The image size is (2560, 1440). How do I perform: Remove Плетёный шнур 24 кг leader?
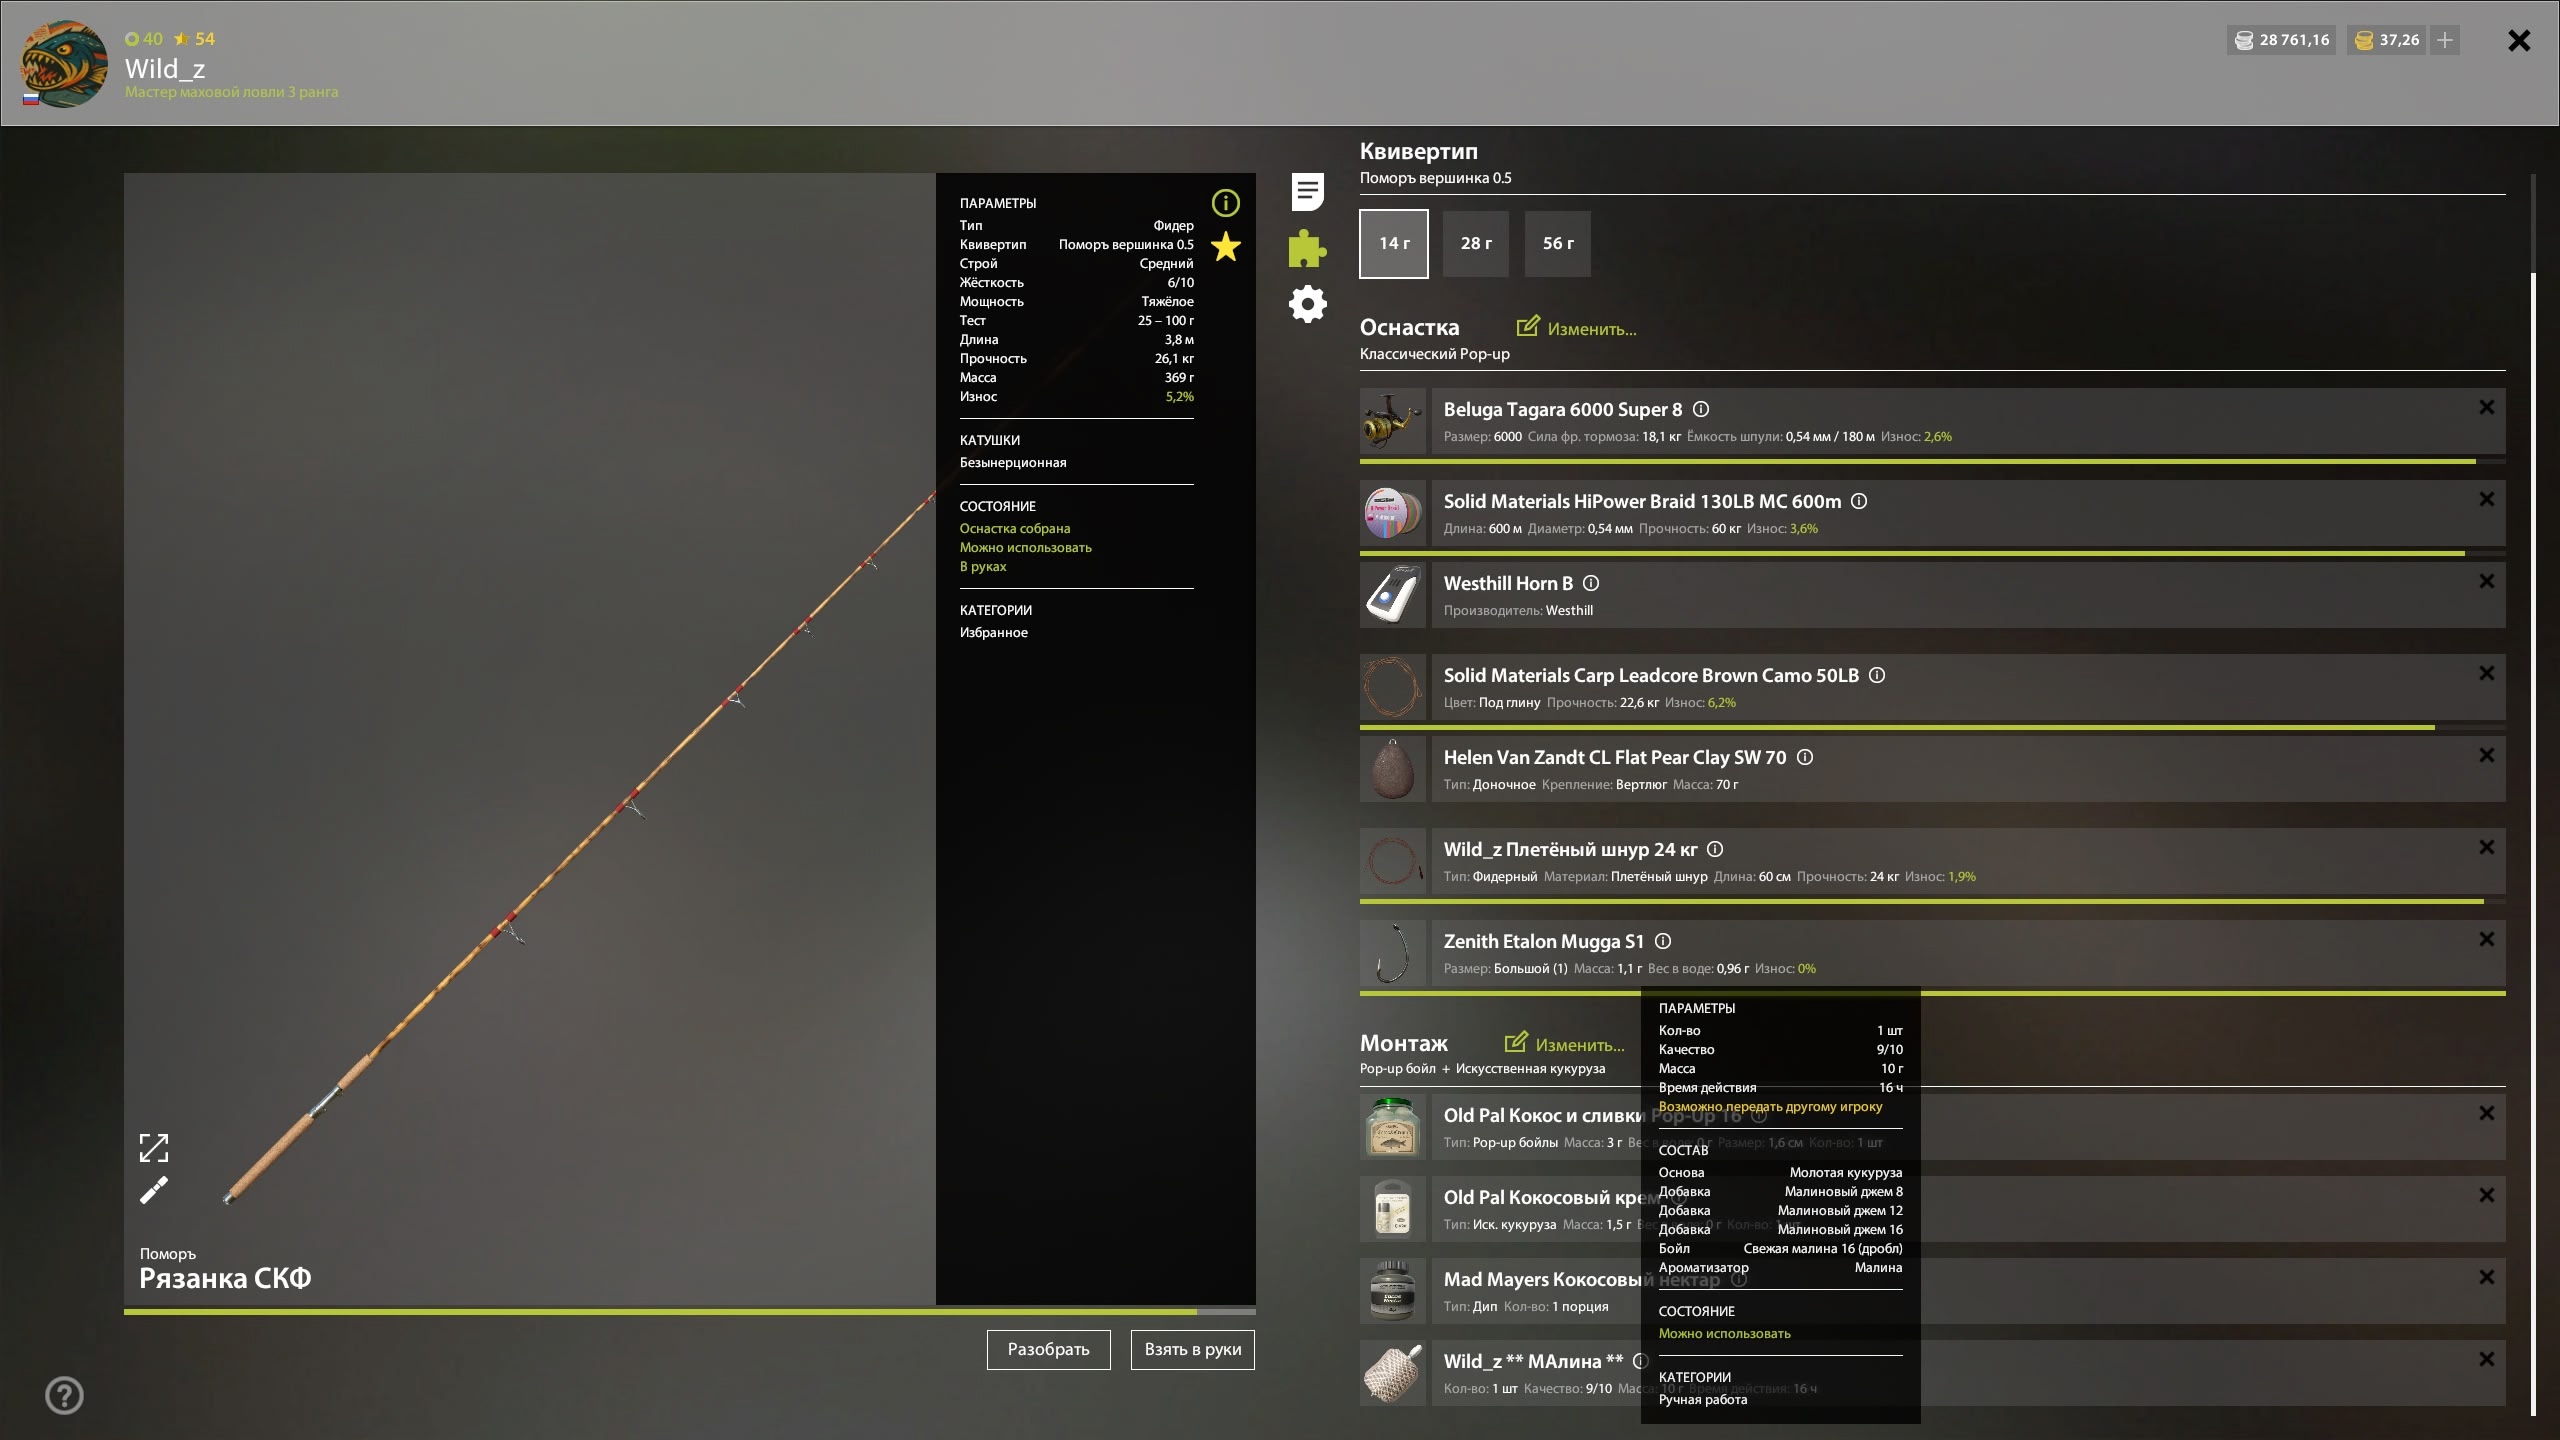[x=2486, y=847]
